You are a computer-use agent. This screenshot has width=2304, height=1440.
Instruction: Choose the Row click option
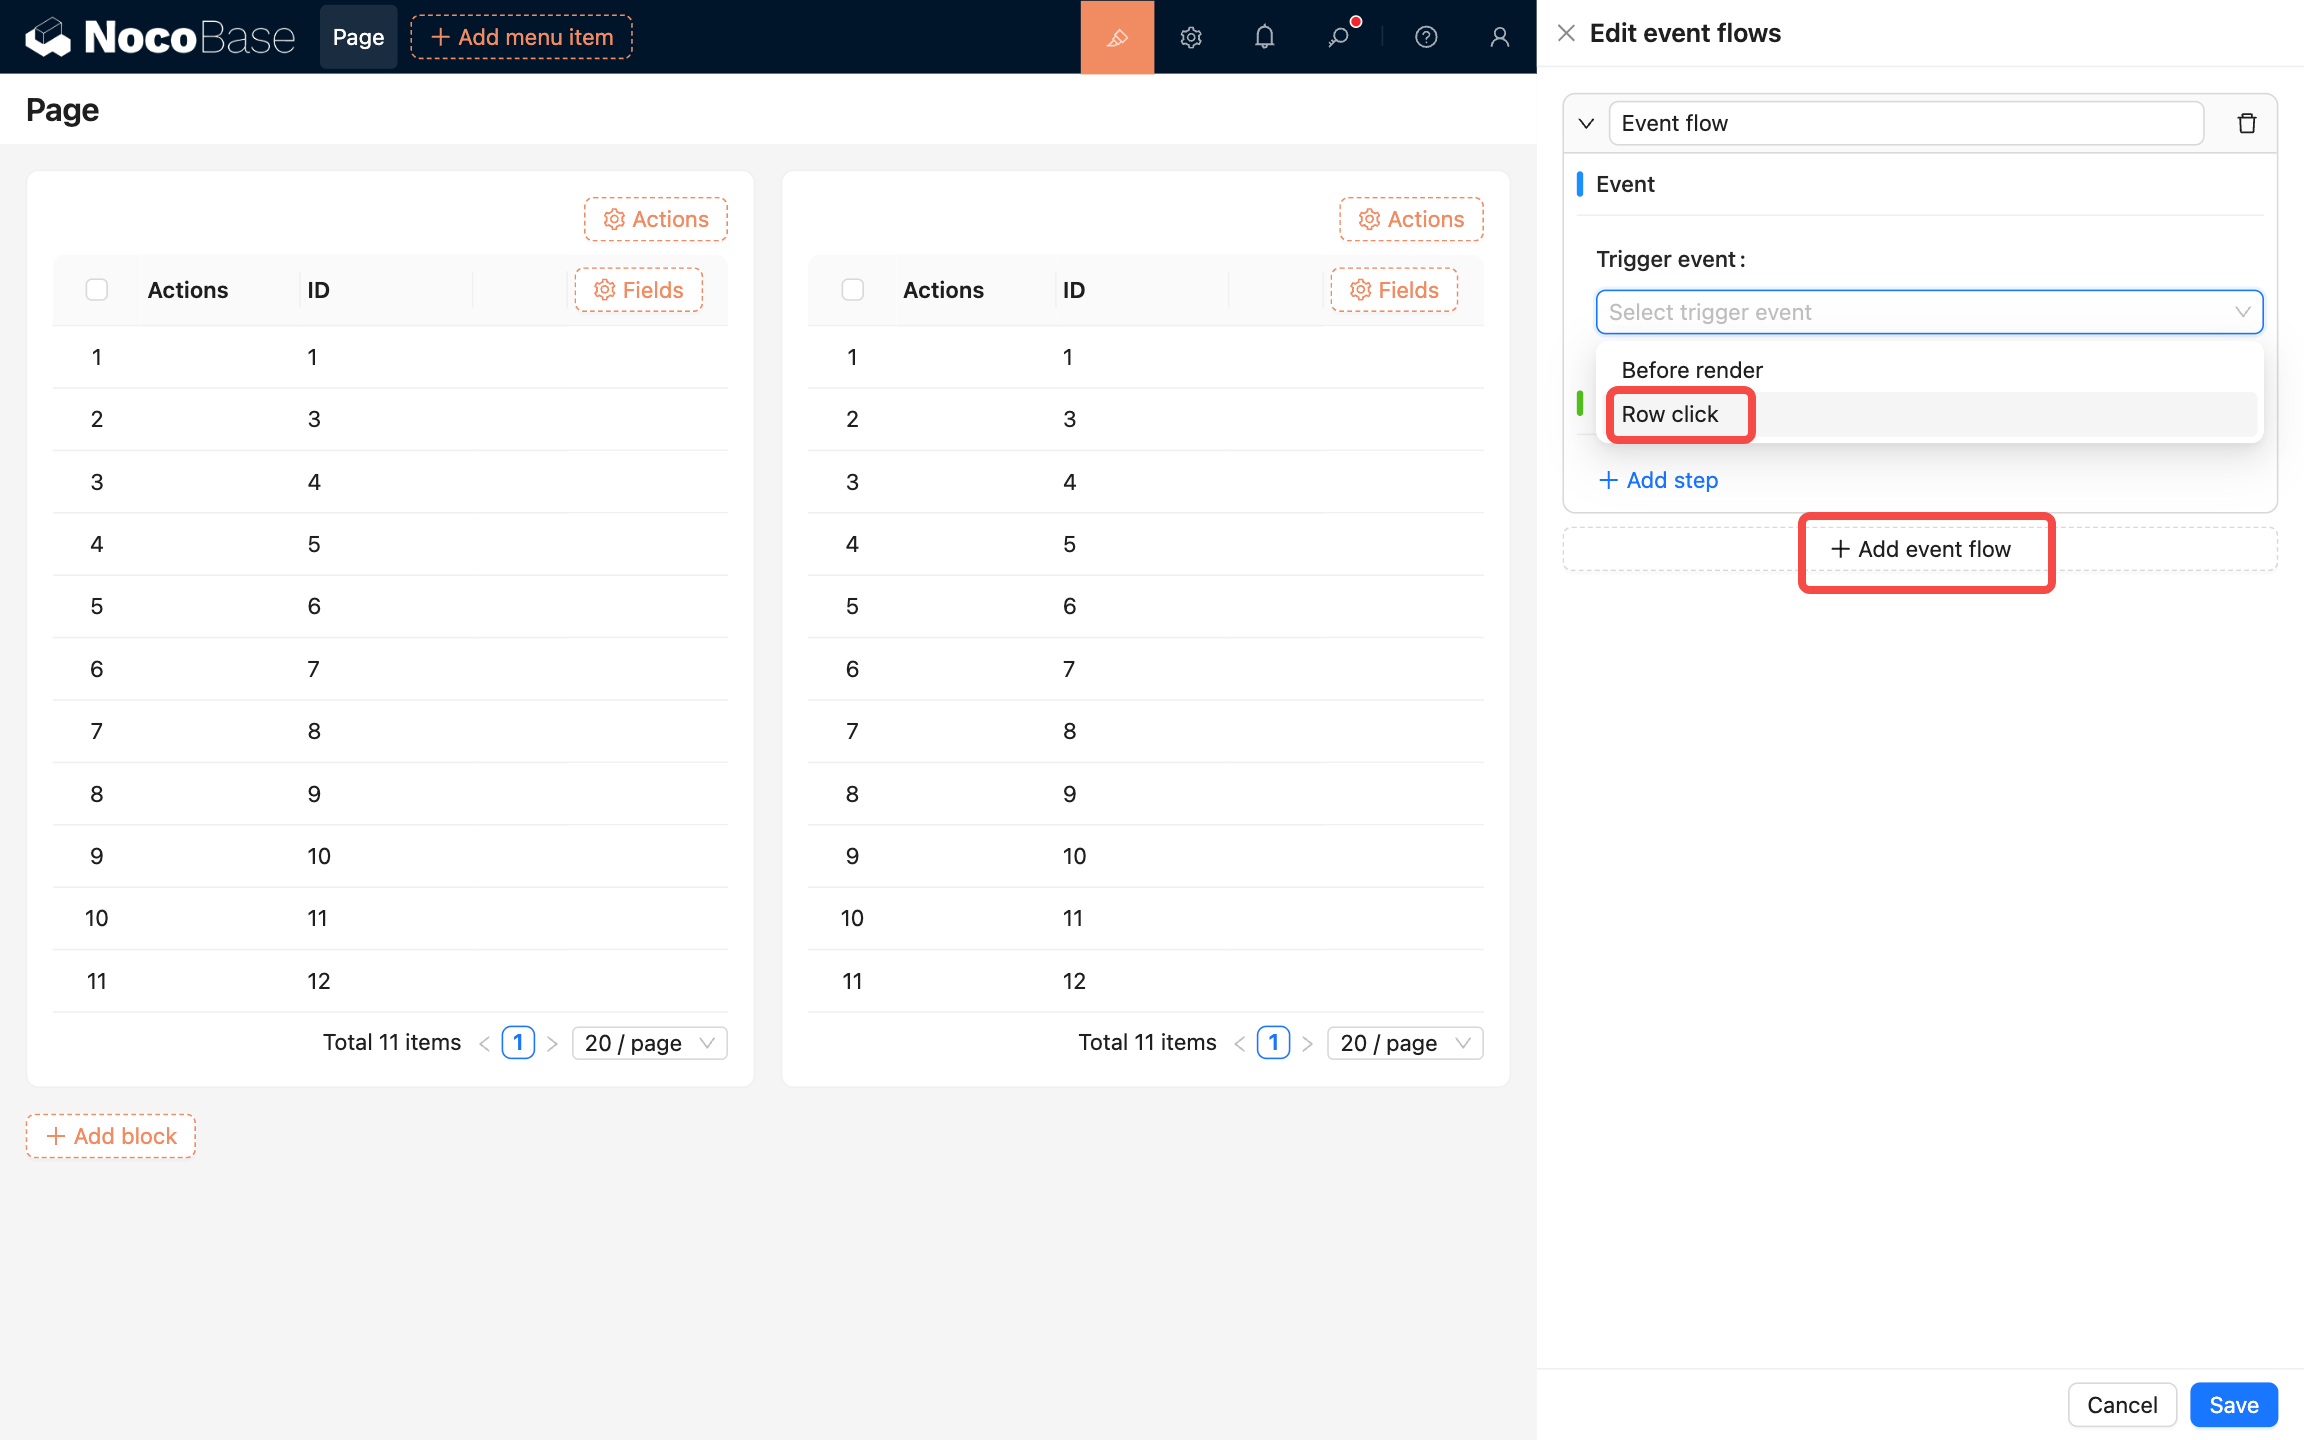coord(1670,414)
